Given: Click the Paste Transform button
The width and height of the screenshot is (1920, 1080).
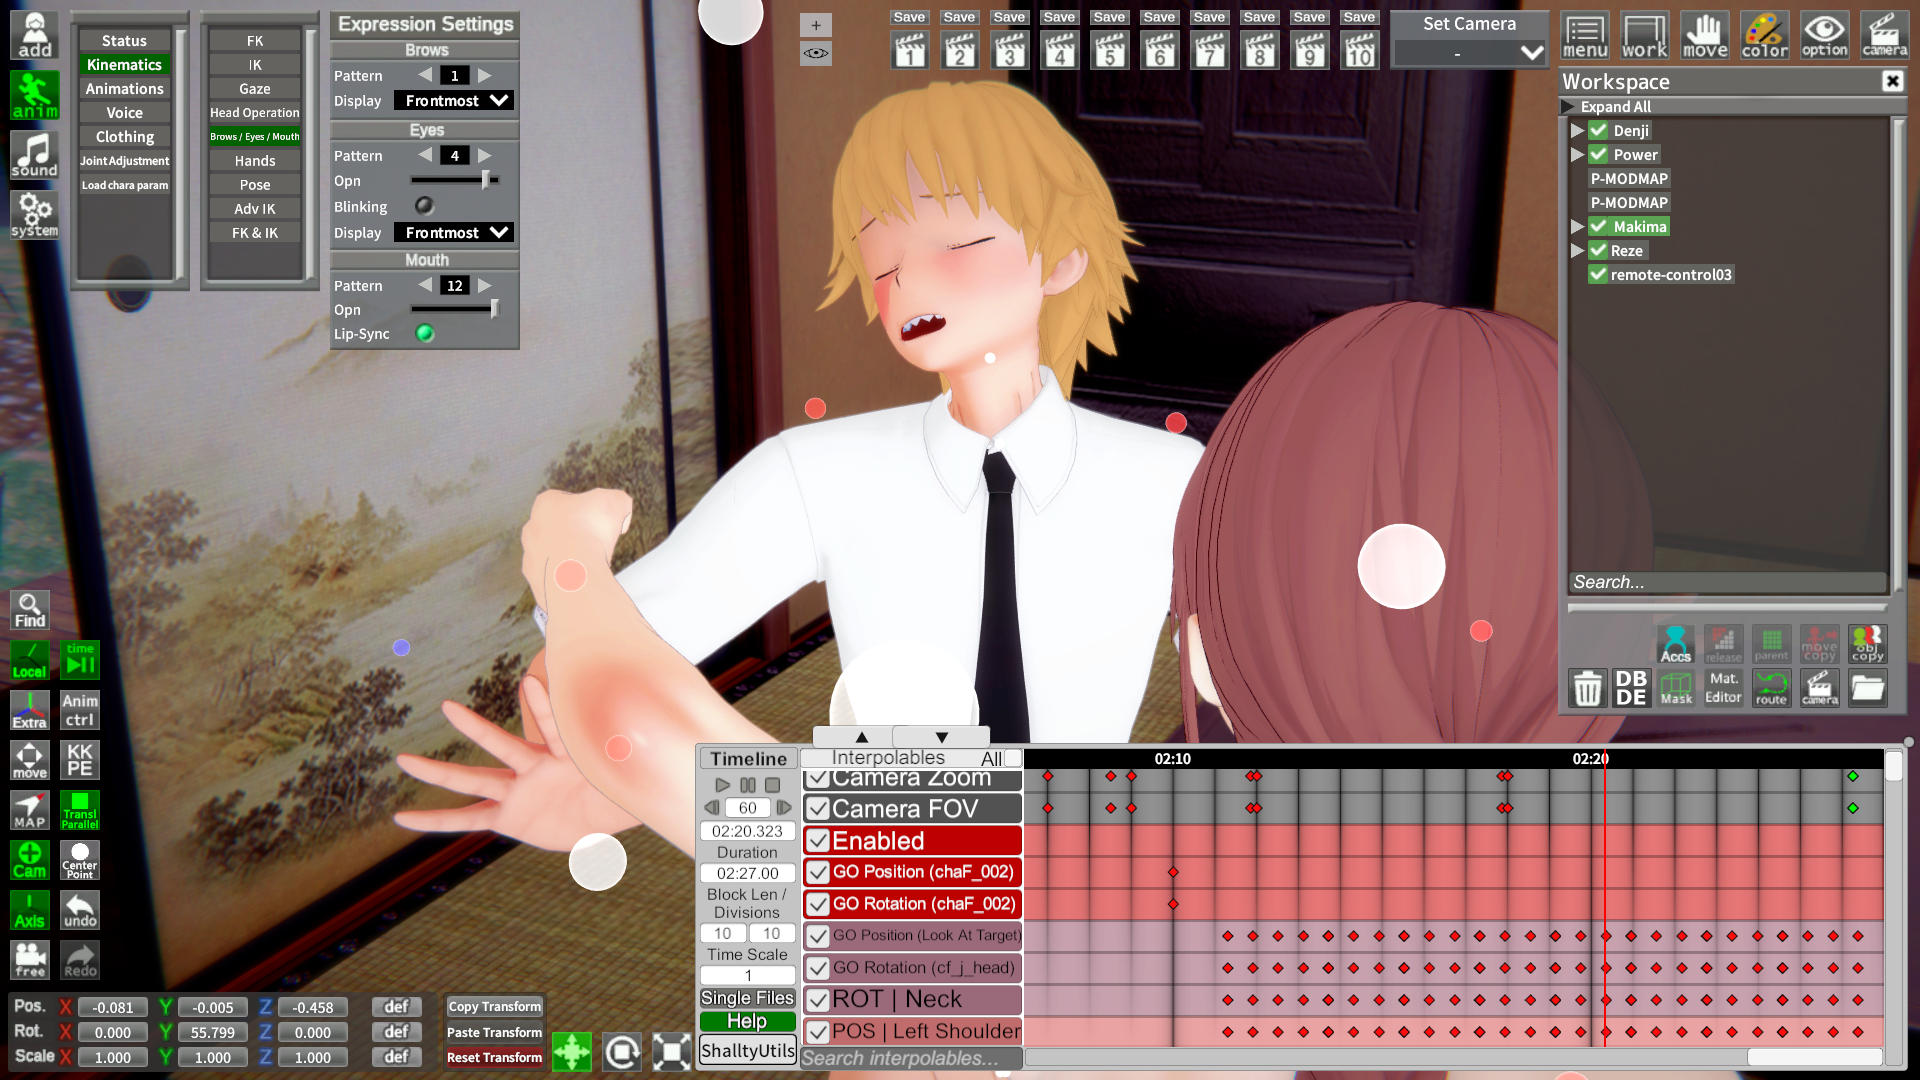Looking at the screenshot, I should 494,1032.
